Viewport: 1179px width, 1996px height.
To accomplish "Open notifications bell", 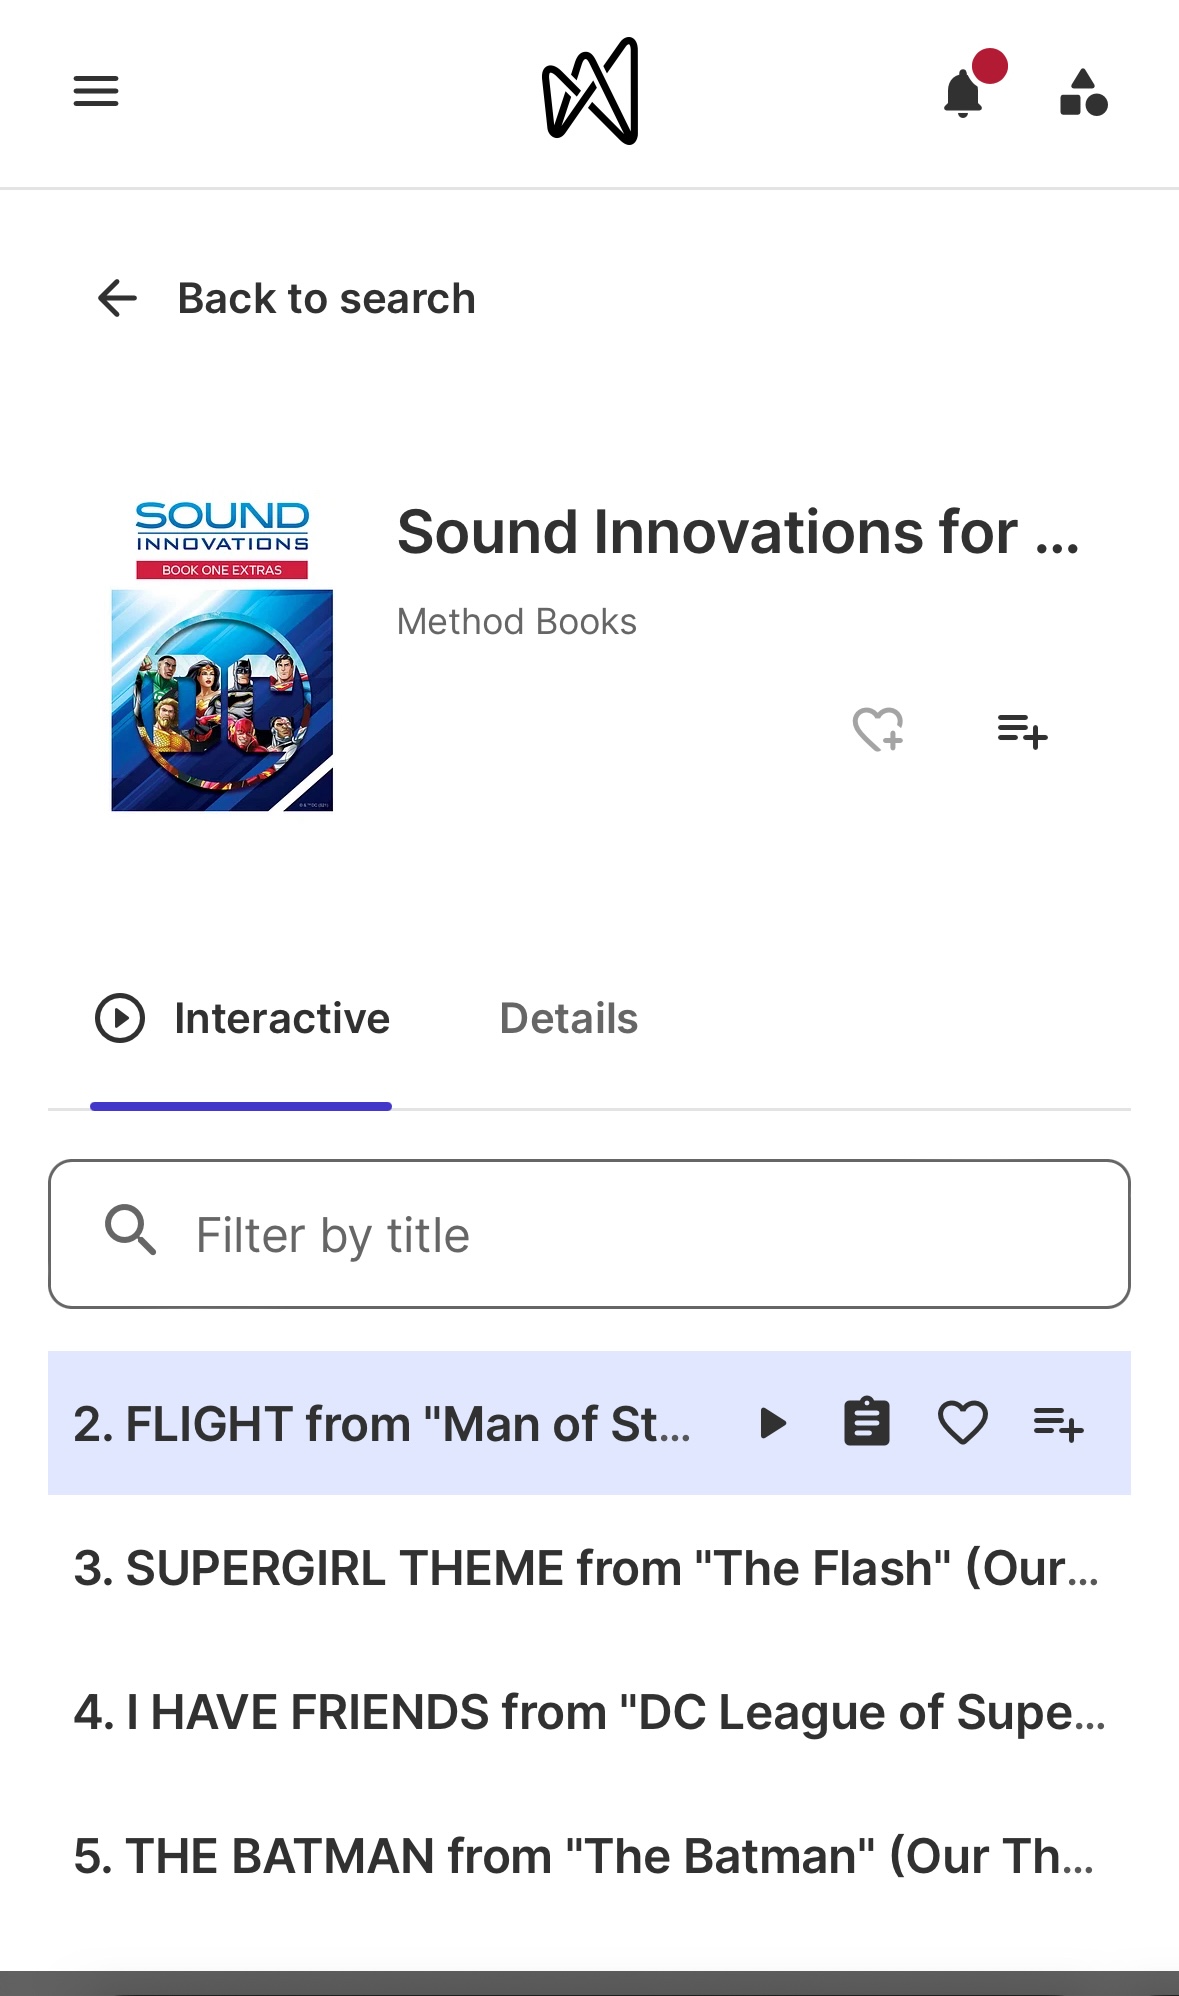I will coord(964,93).
